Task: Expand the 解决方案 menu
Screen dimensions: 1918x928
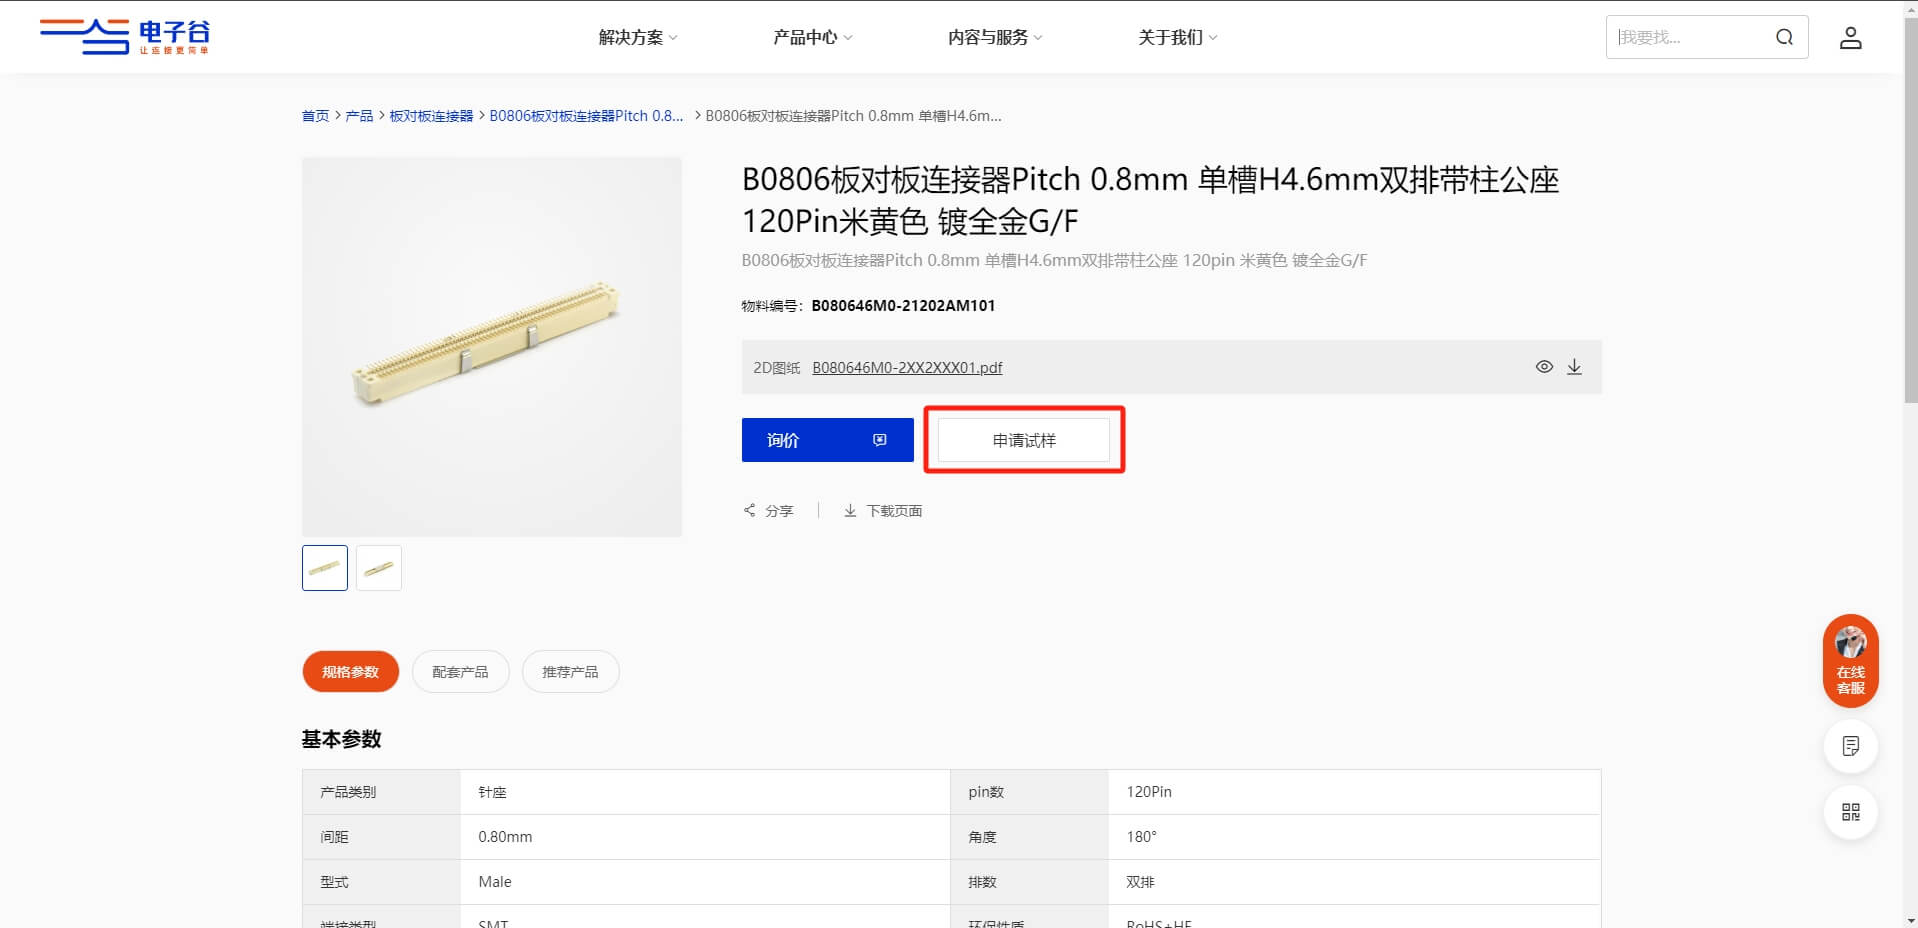Action: [x=638, y=38]
